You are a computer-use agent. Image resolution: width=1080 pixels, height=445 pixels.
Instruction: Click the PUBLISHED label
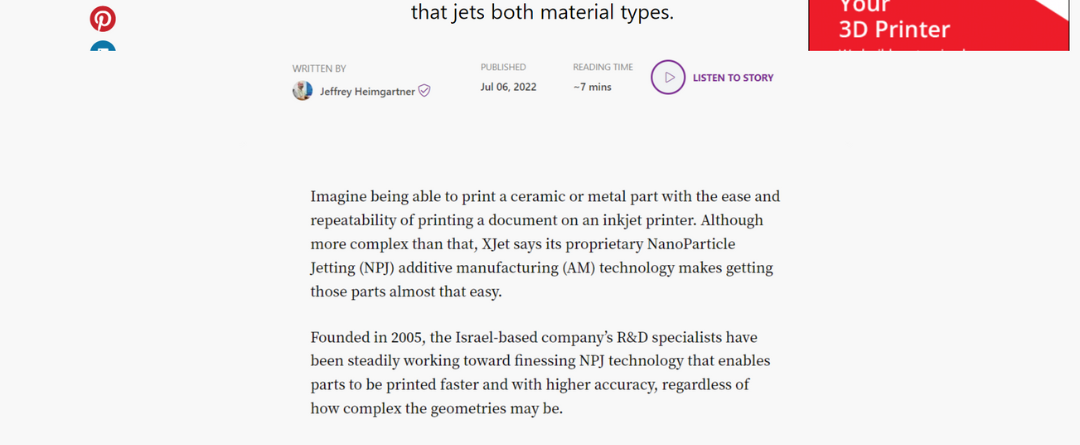pos(503,67)
